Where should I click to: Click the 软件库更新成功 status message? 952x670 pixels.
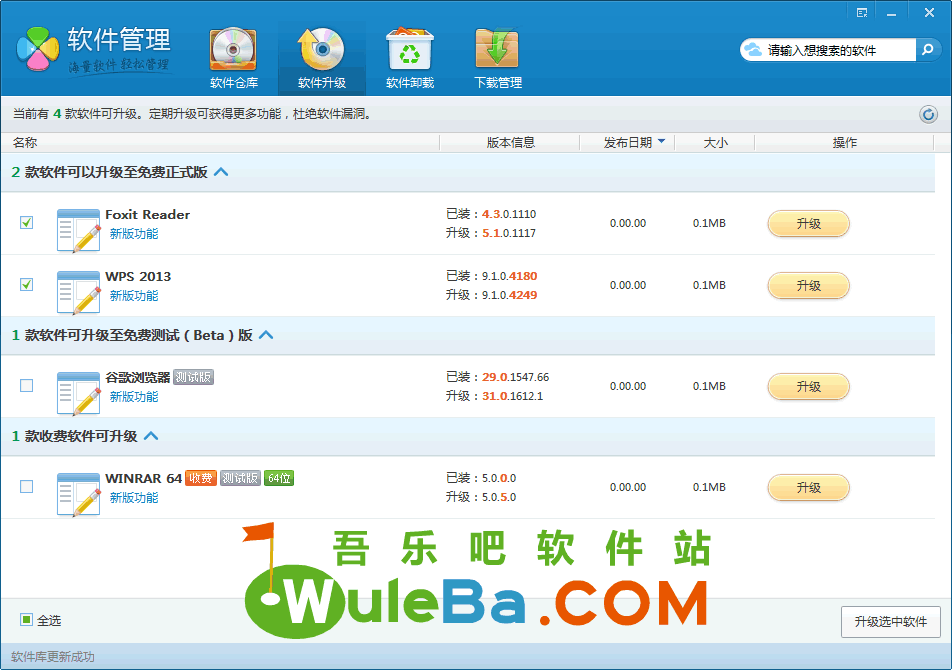[x=53, y=657]
